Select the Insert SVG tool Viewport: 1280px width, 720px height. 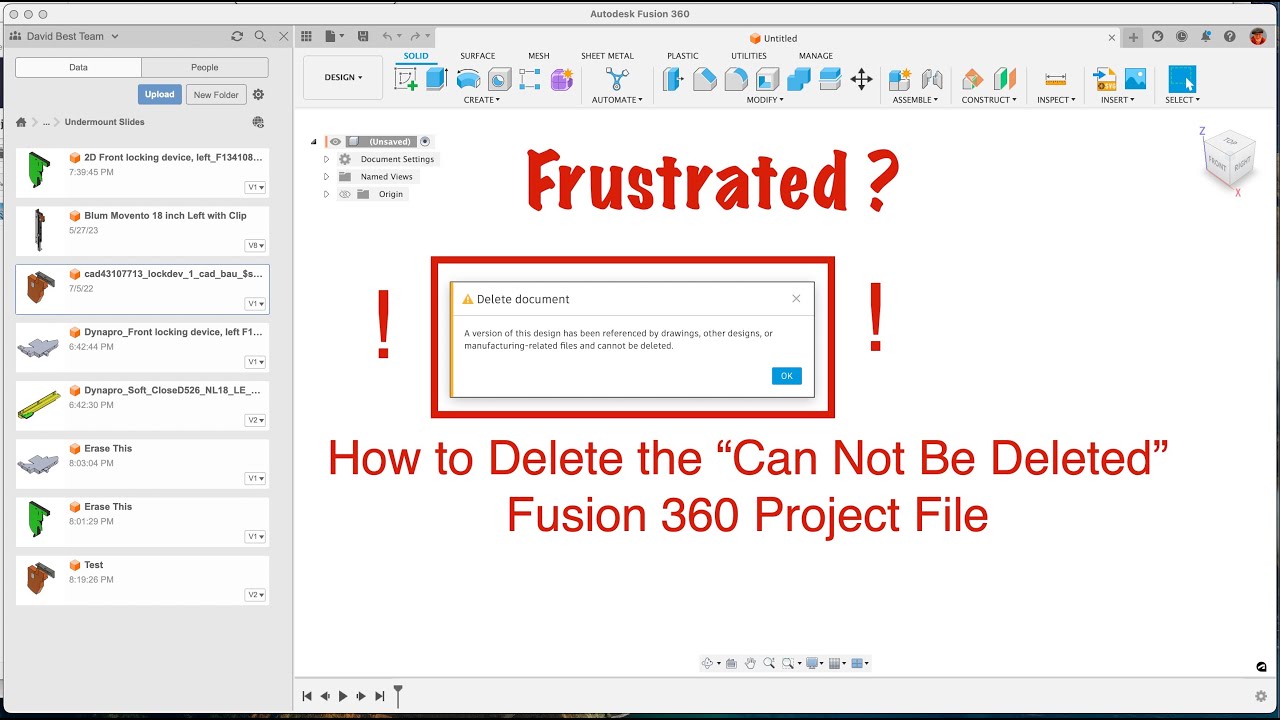click(x=1103, y=79)
